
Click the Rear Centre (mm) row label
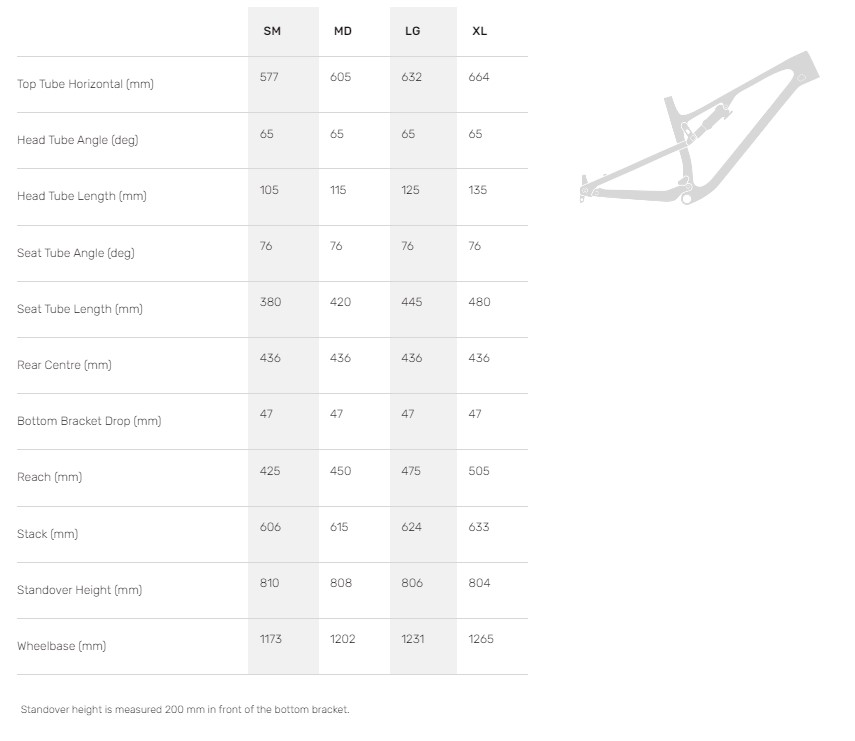coord(64,365)
